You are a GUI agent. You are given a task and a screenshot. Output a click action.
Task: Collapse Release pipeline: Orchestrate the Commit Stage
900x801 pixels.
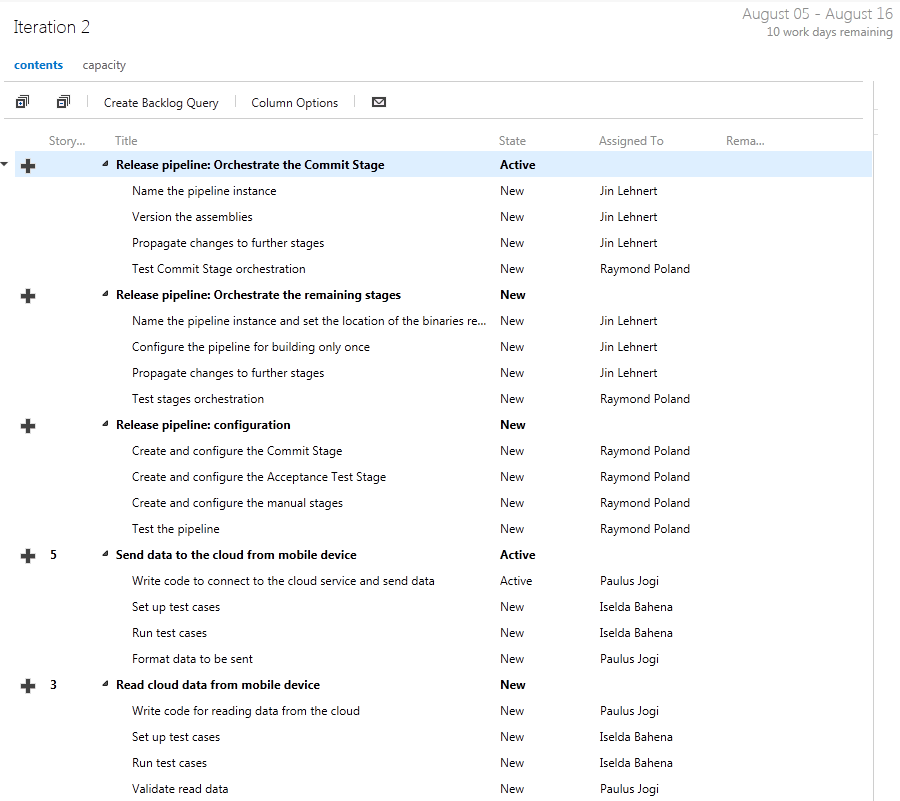106,165
